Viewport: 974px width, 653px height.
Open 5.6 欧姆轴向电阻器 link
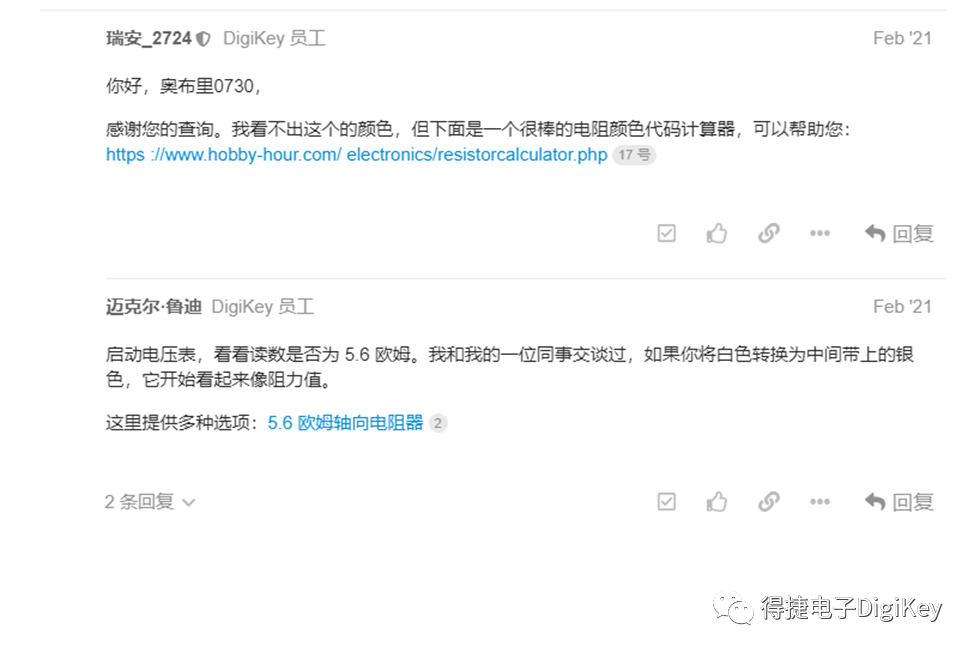coord(345,423)
